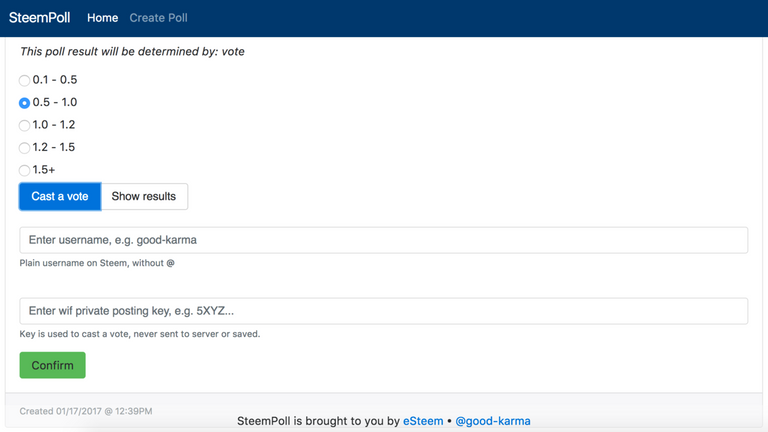Screen dimensions: 768x432
Task: Click the SteemPoll brand logo
Action: 39,18
